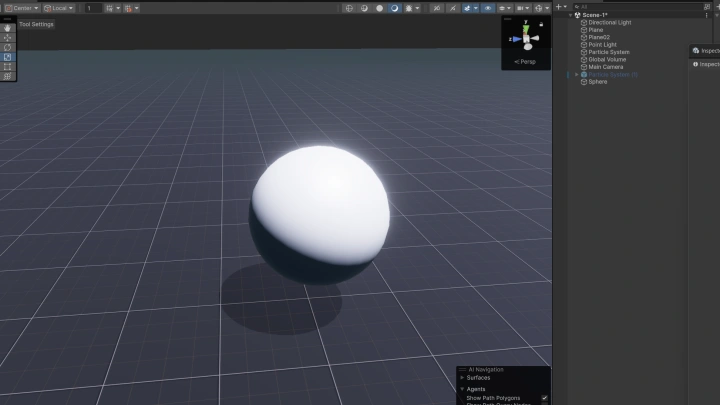Select the Move tool
The image size is (720, 405).
pyautogui.click(x=7, y=38)
